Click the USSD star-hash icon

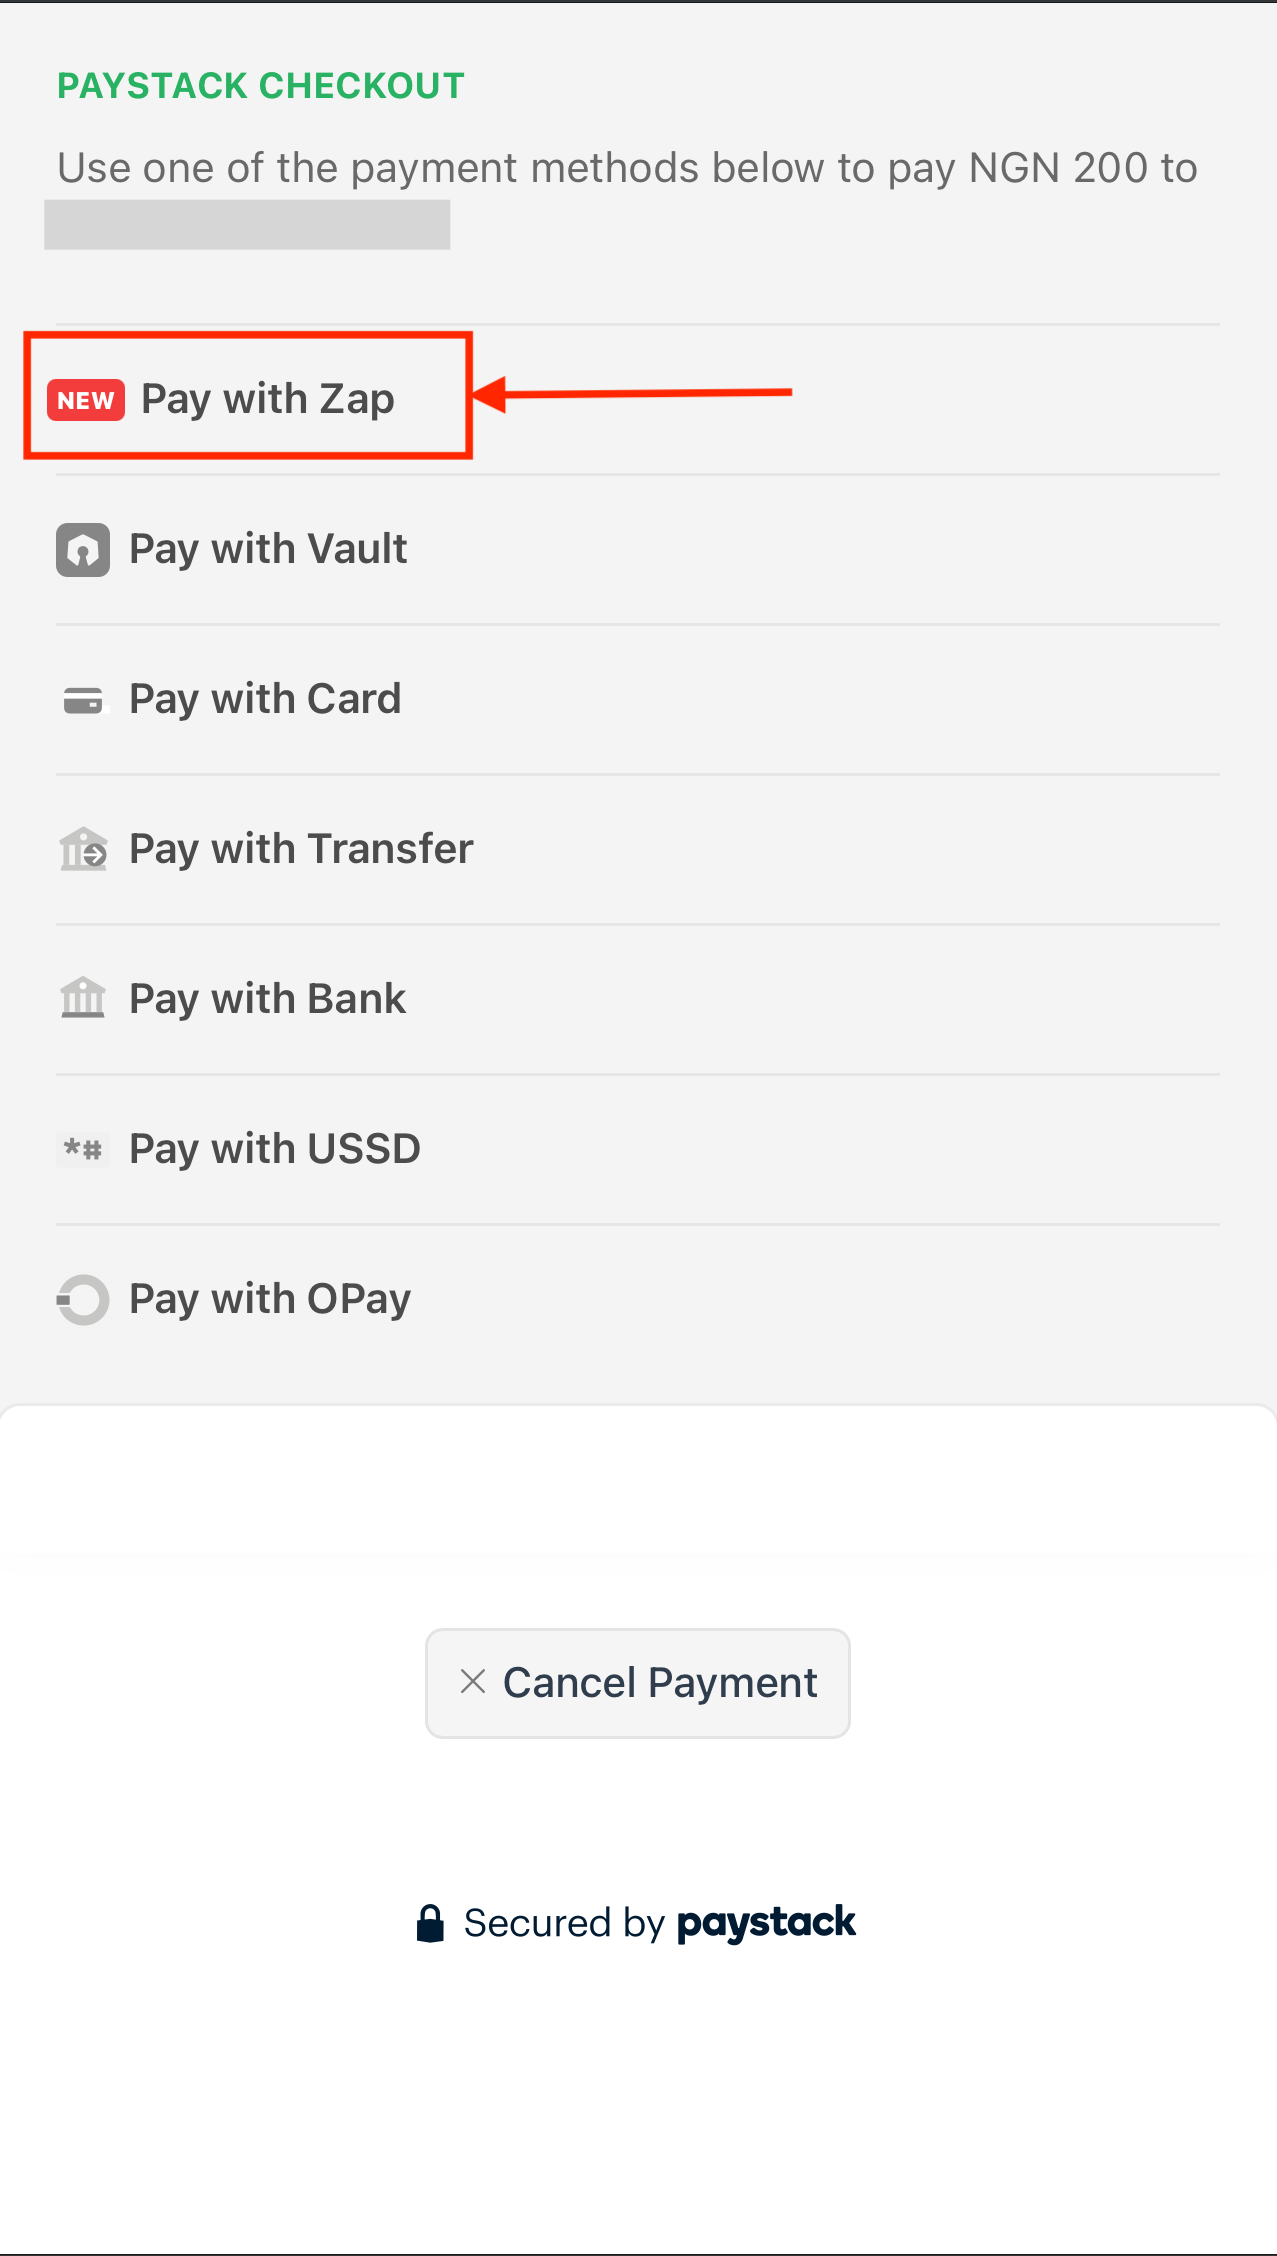pos(83,1149)
